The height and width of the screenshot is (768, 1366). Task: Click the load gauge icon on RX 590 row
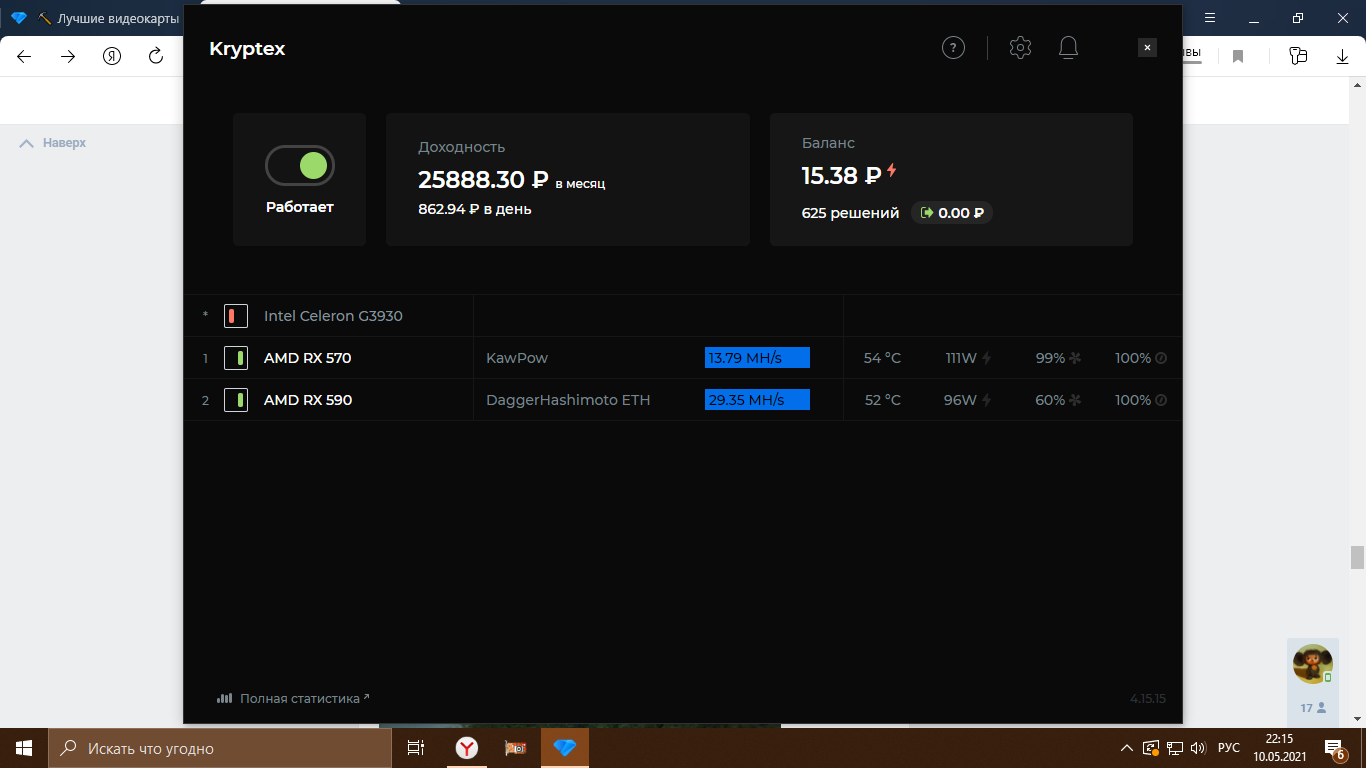tap(1161, 400)
